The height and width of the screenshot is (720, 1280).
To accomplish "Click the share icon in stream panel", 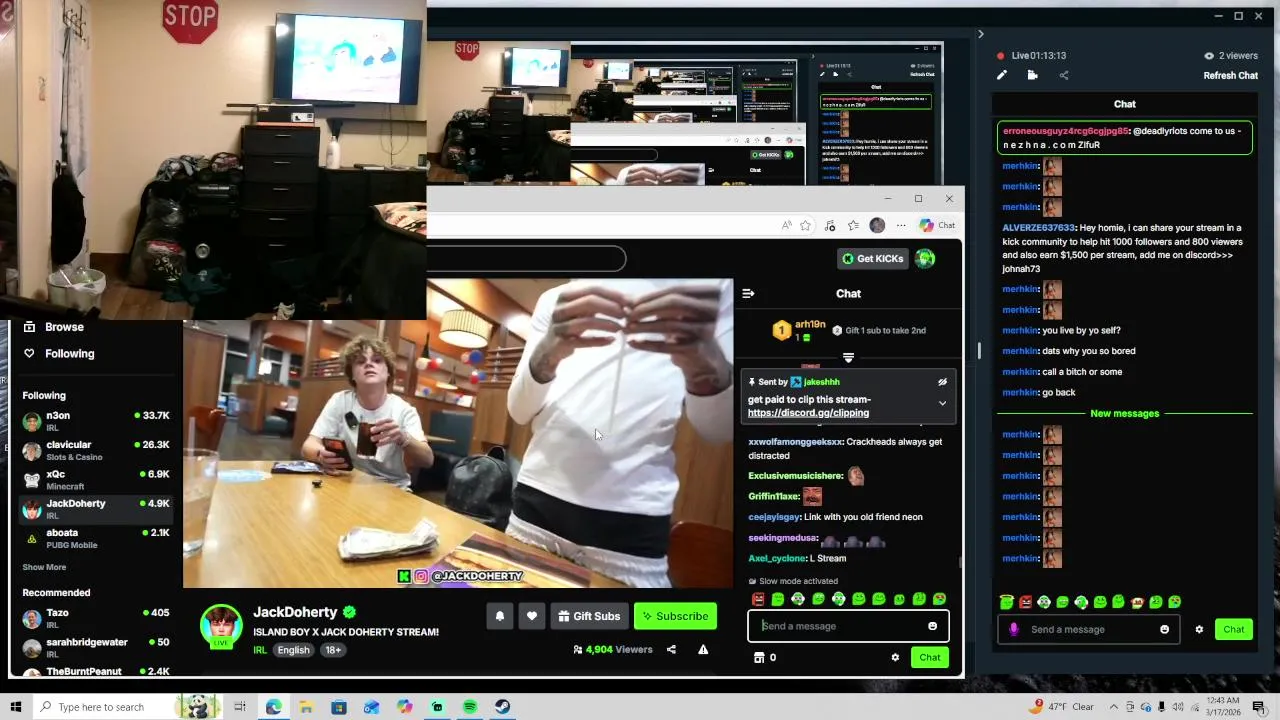I will 1063,75.
